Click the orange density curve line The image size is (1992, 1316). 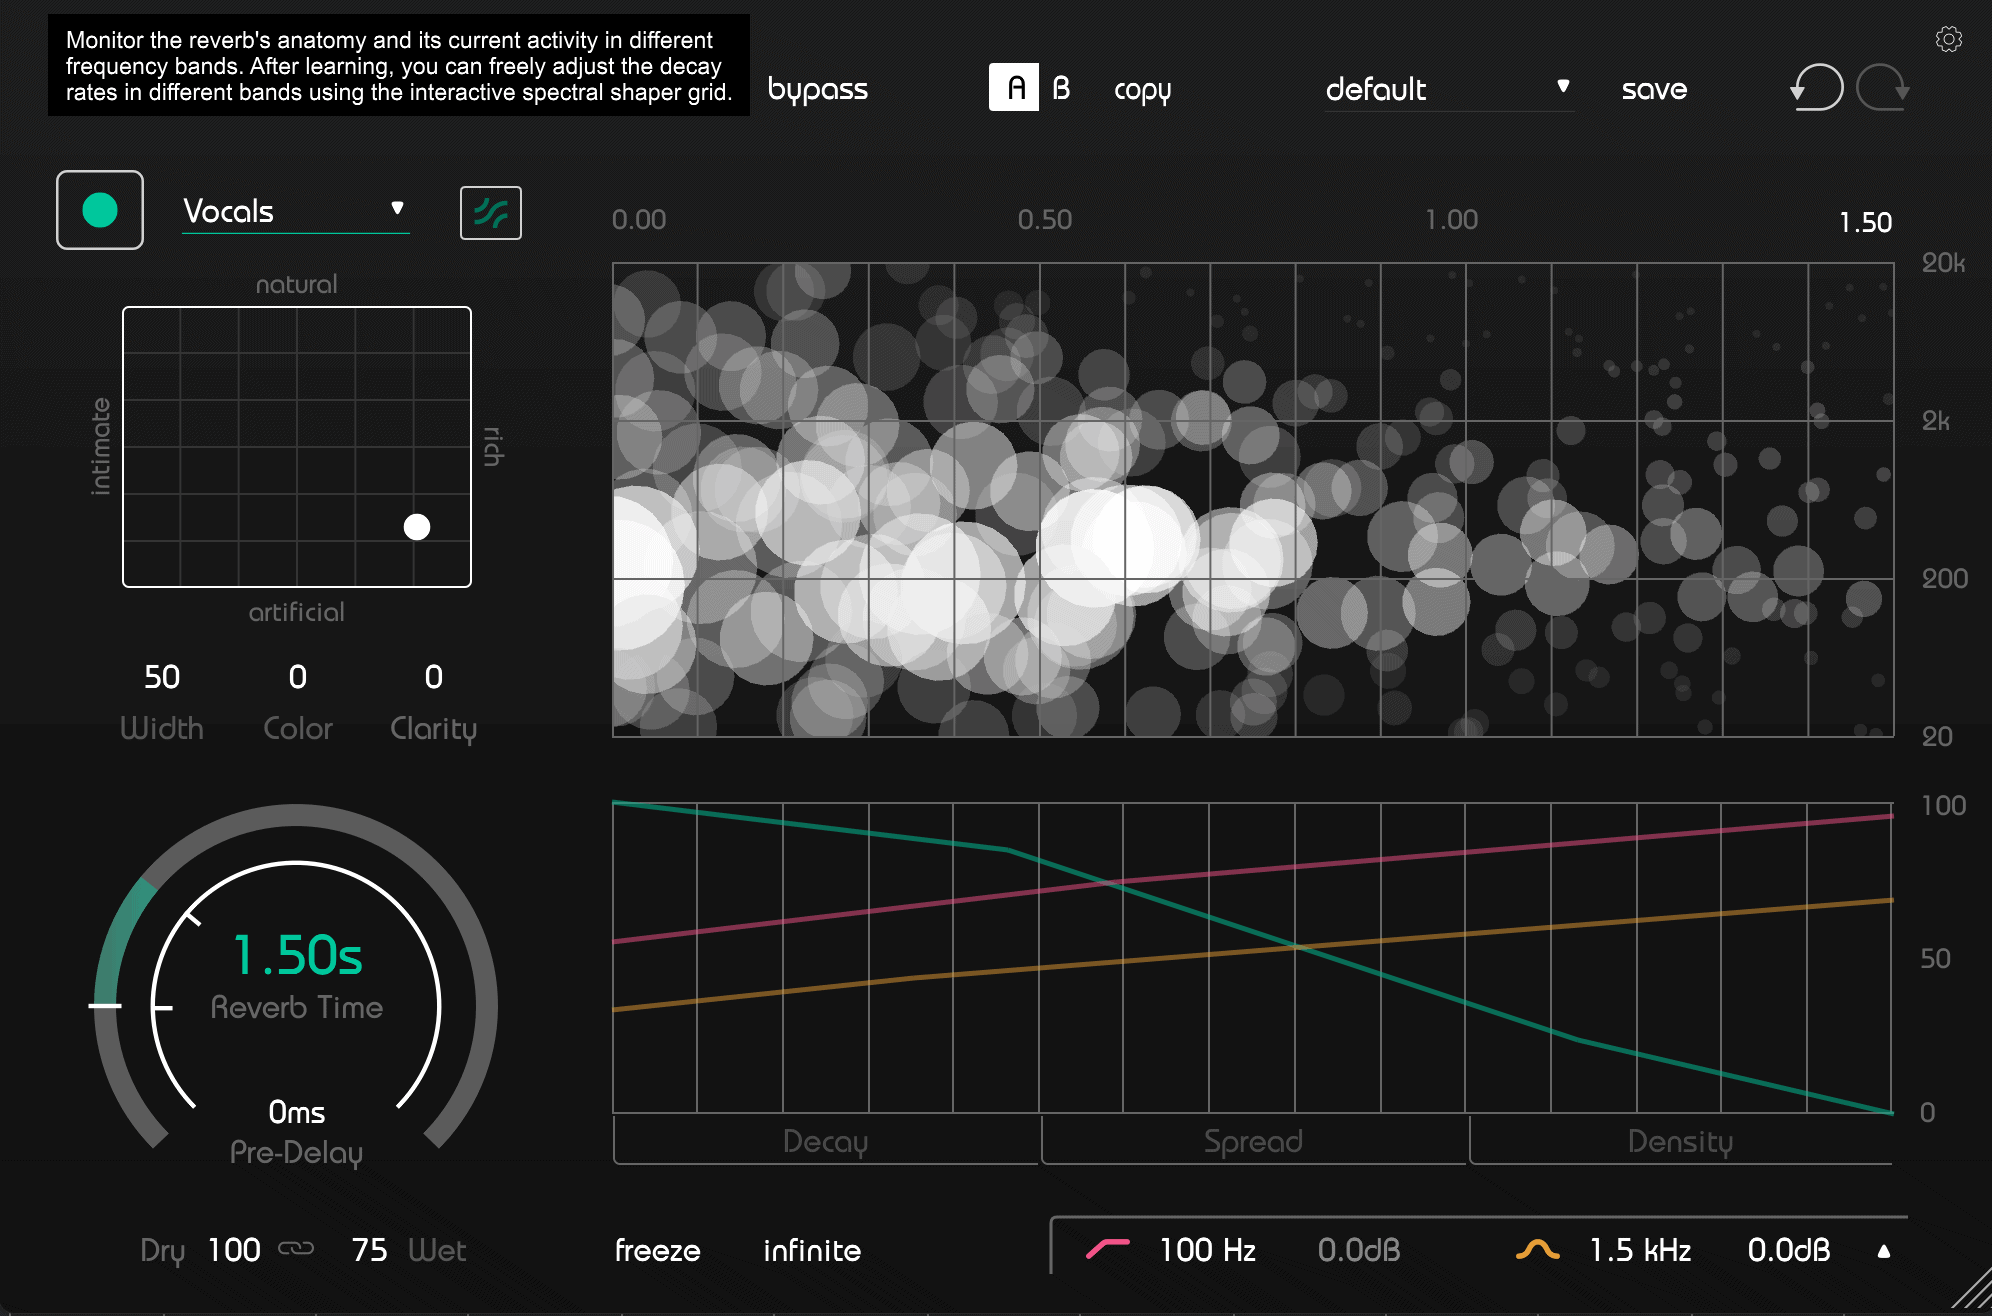coord(1252,951)
